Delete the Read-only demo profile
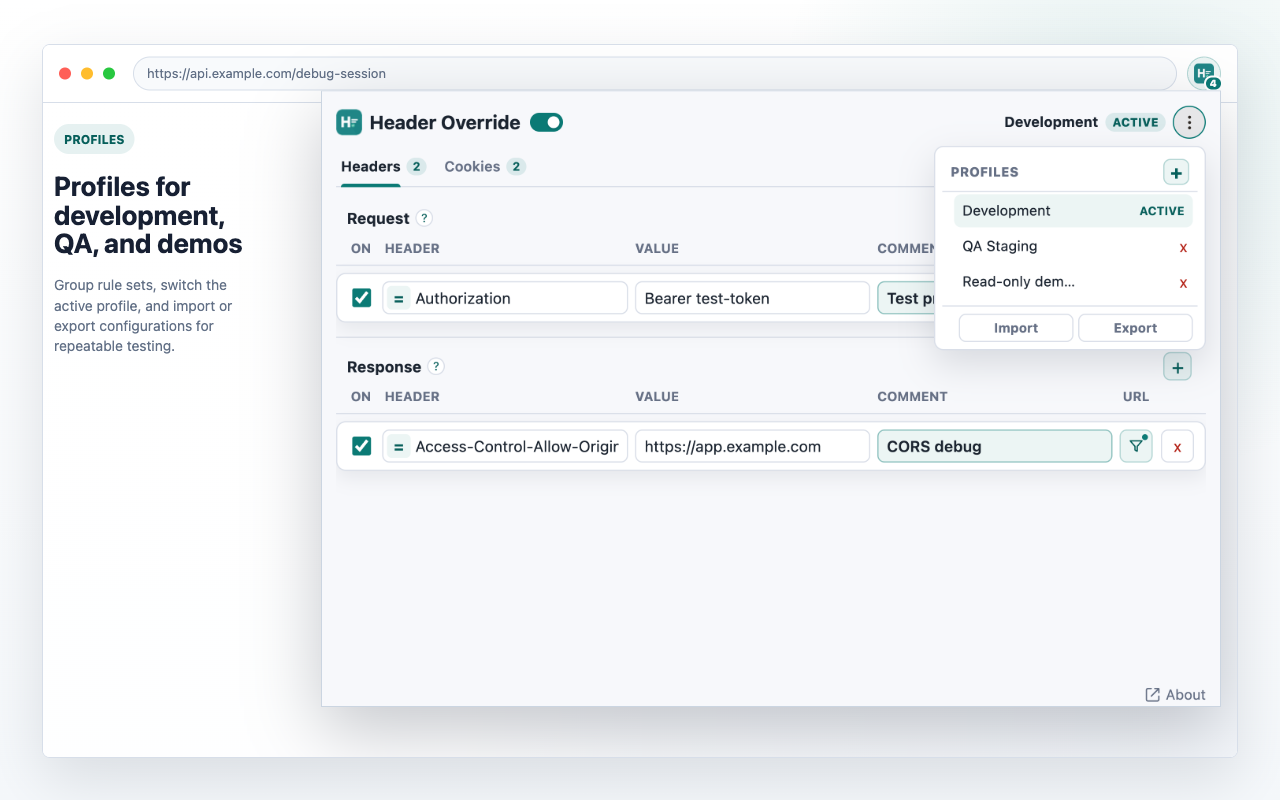 [1183, 283]
